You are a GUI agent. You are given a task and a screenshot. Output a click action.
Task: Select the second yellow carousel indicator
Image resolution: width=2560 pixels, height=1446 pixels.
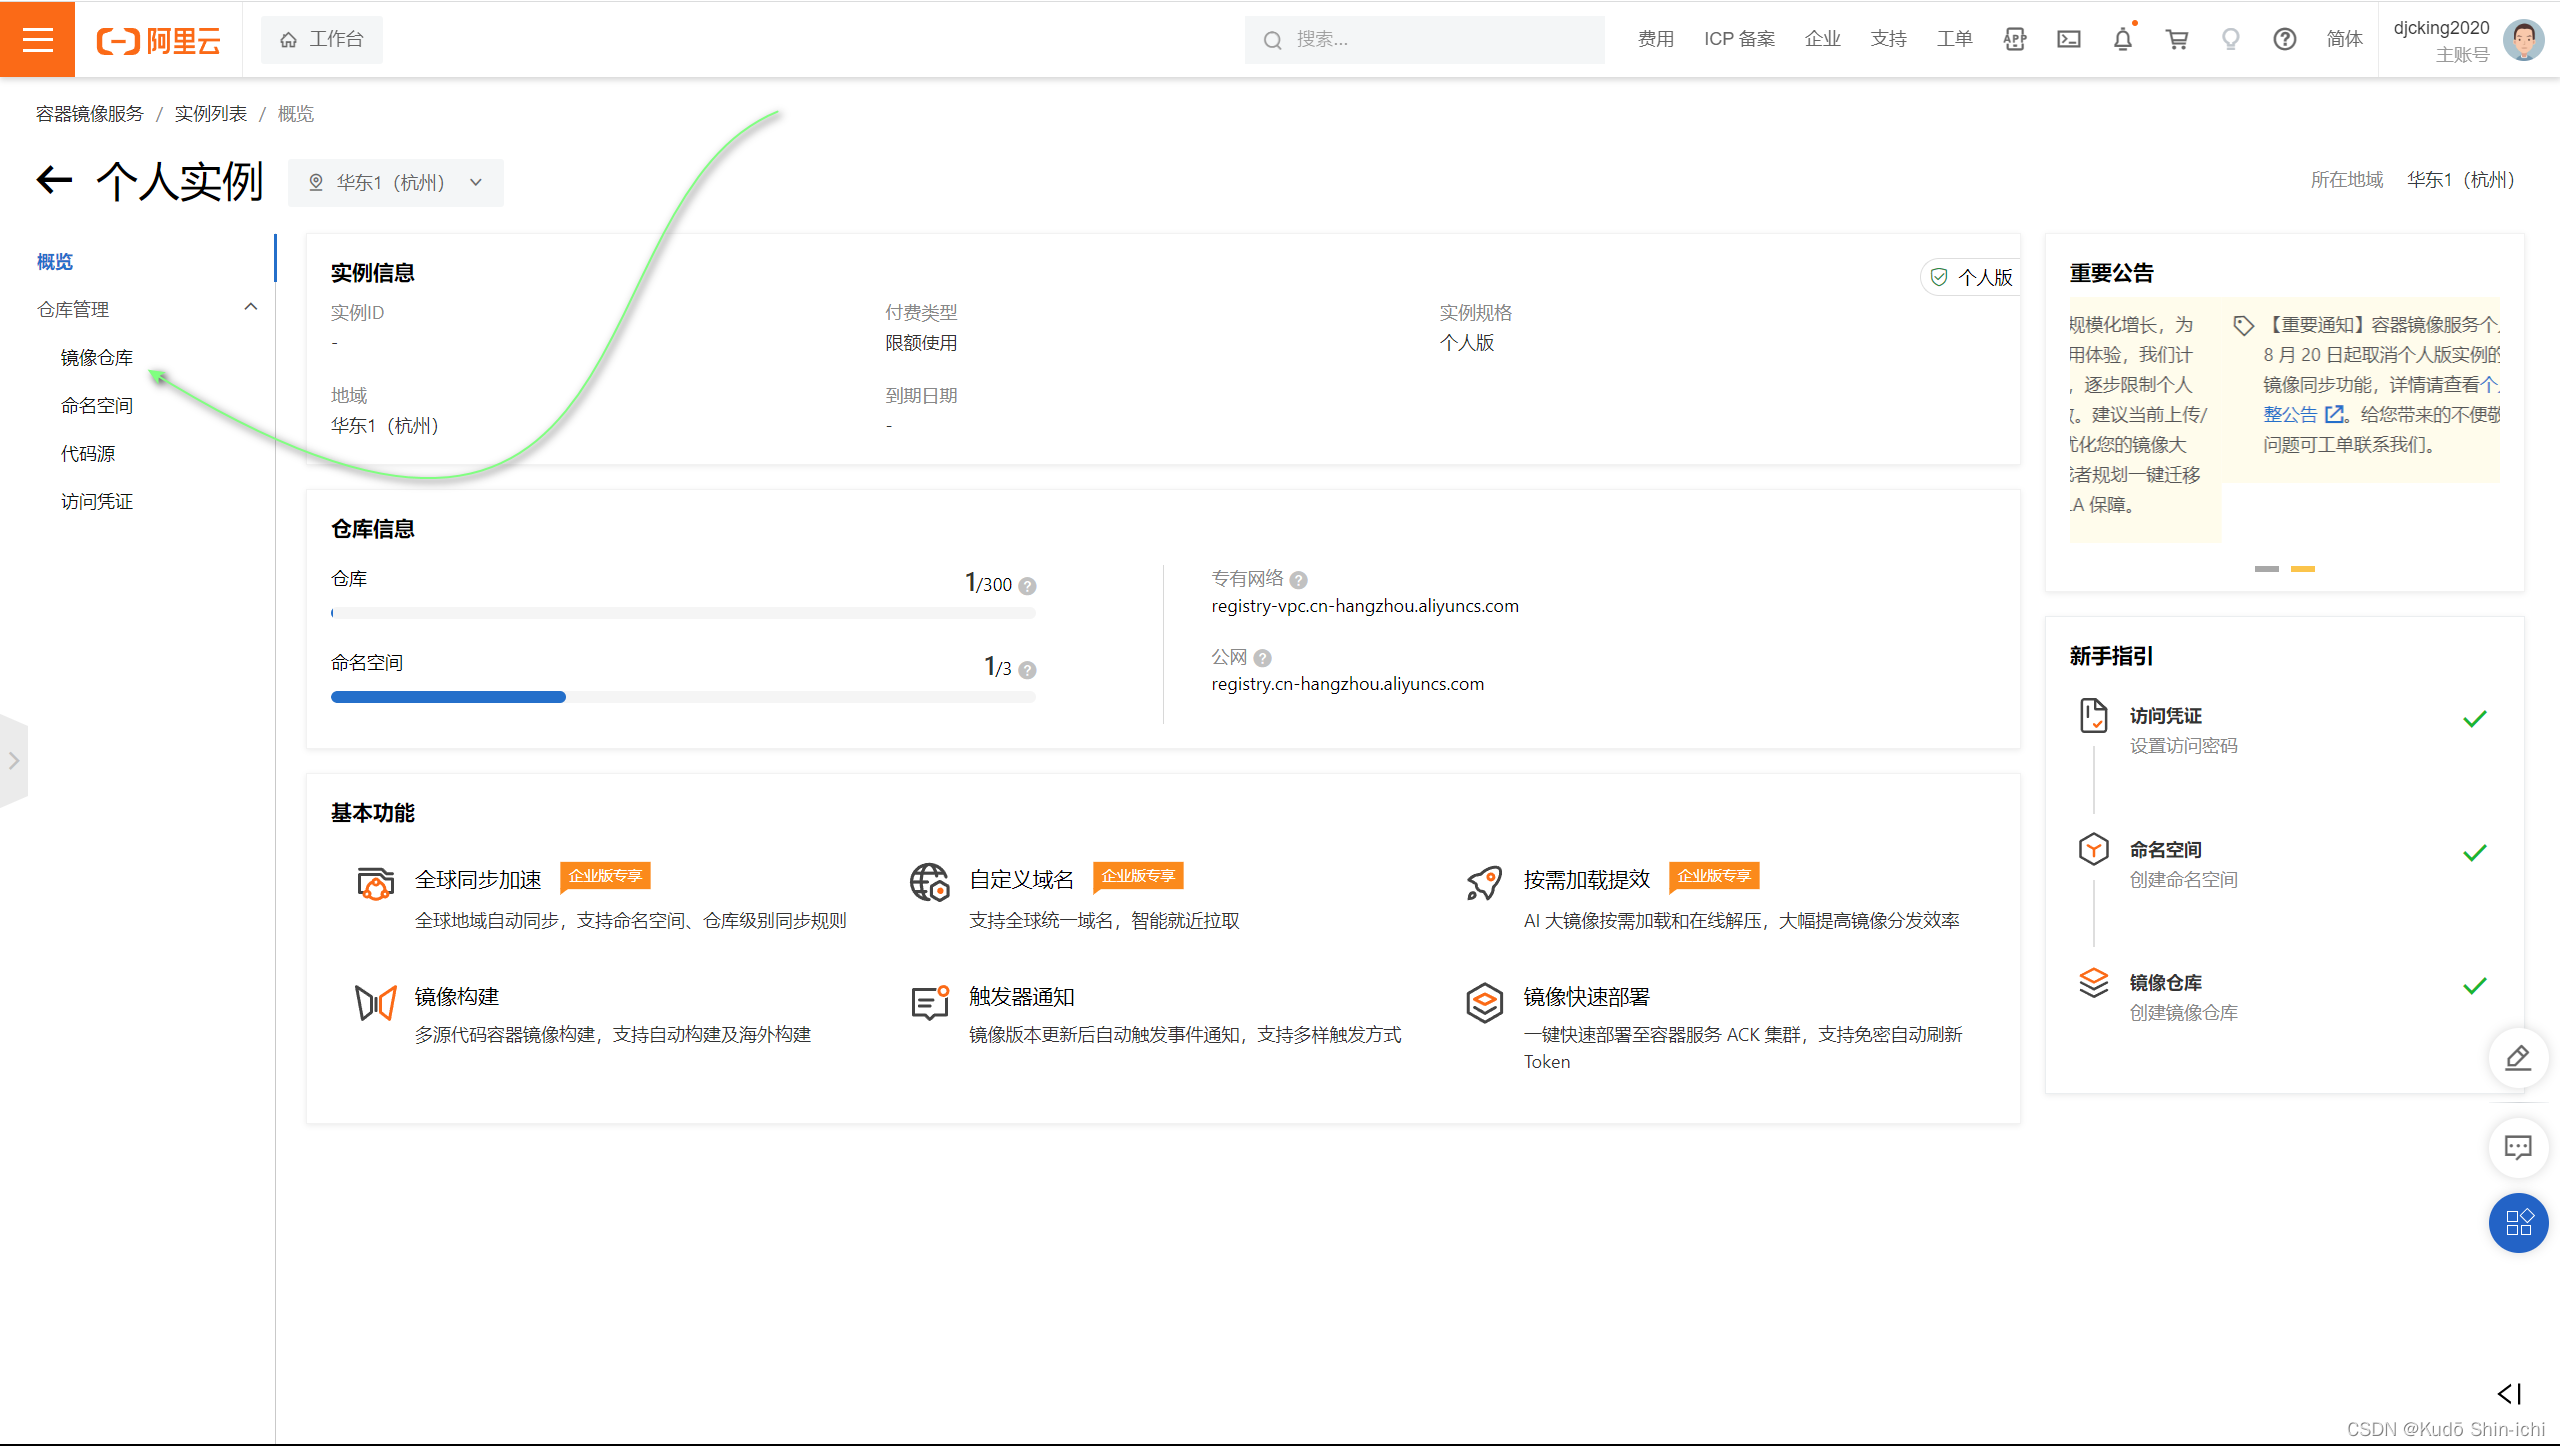(x=2303, y=568)
